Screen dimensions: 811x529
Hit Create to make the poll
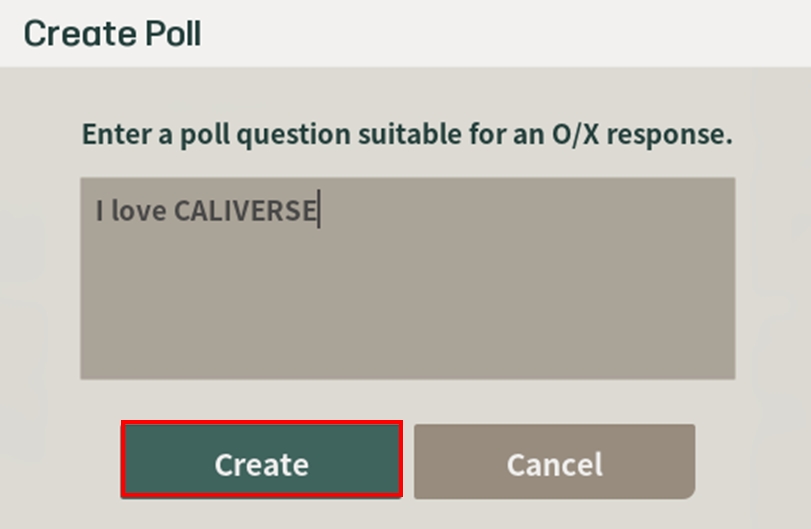click(x=261, y=462)
